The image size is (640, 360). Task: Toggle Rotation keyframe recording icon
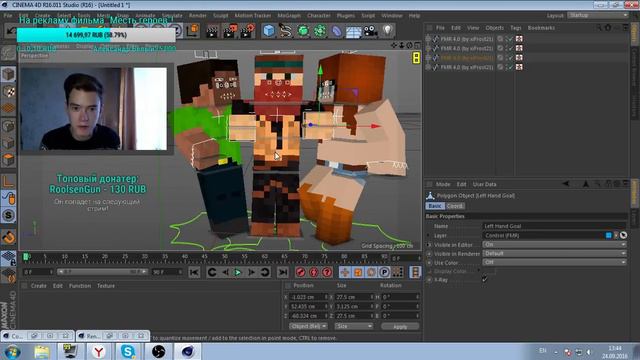point(371,272)
